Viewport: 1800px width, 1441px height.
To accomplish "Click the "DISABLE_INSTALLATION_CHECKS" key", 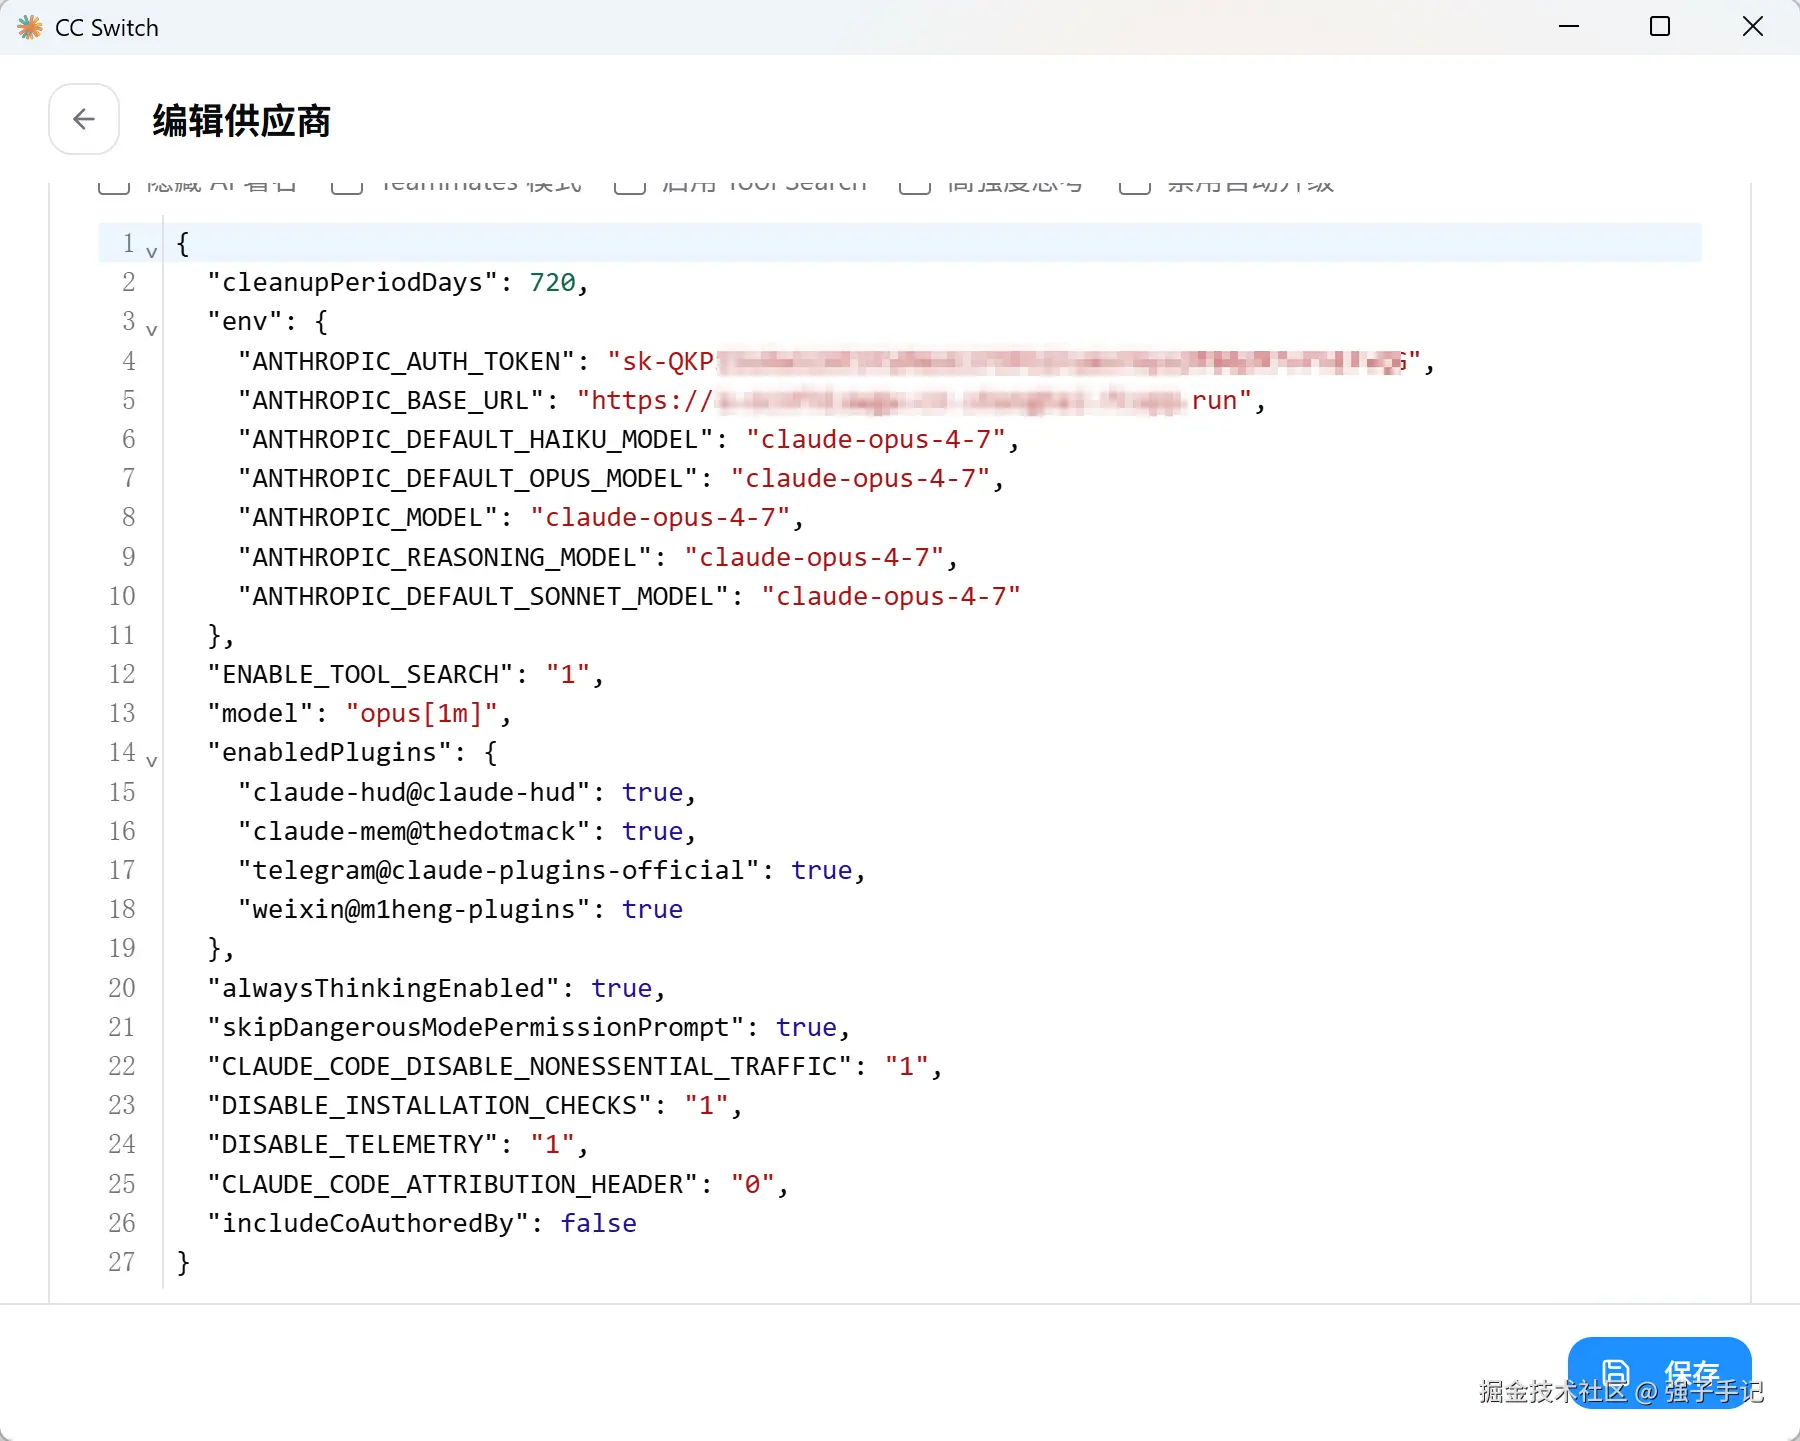I will point(429,1106).
